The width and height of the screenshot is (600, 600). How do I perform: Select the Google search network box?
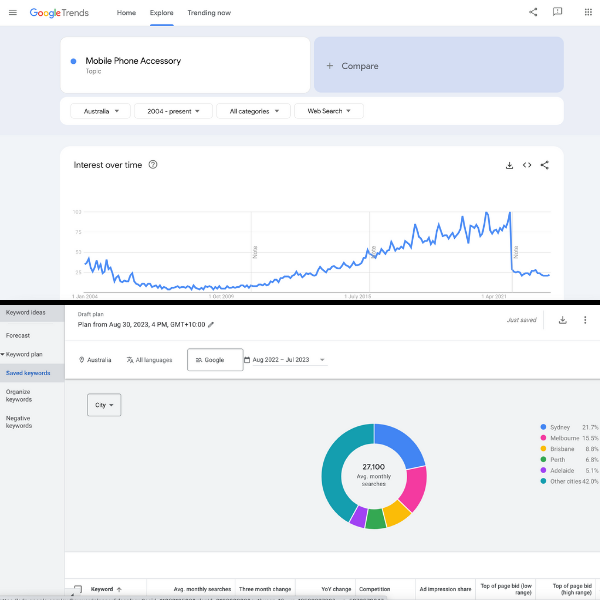pyautogui.click(x=215, y=360)
